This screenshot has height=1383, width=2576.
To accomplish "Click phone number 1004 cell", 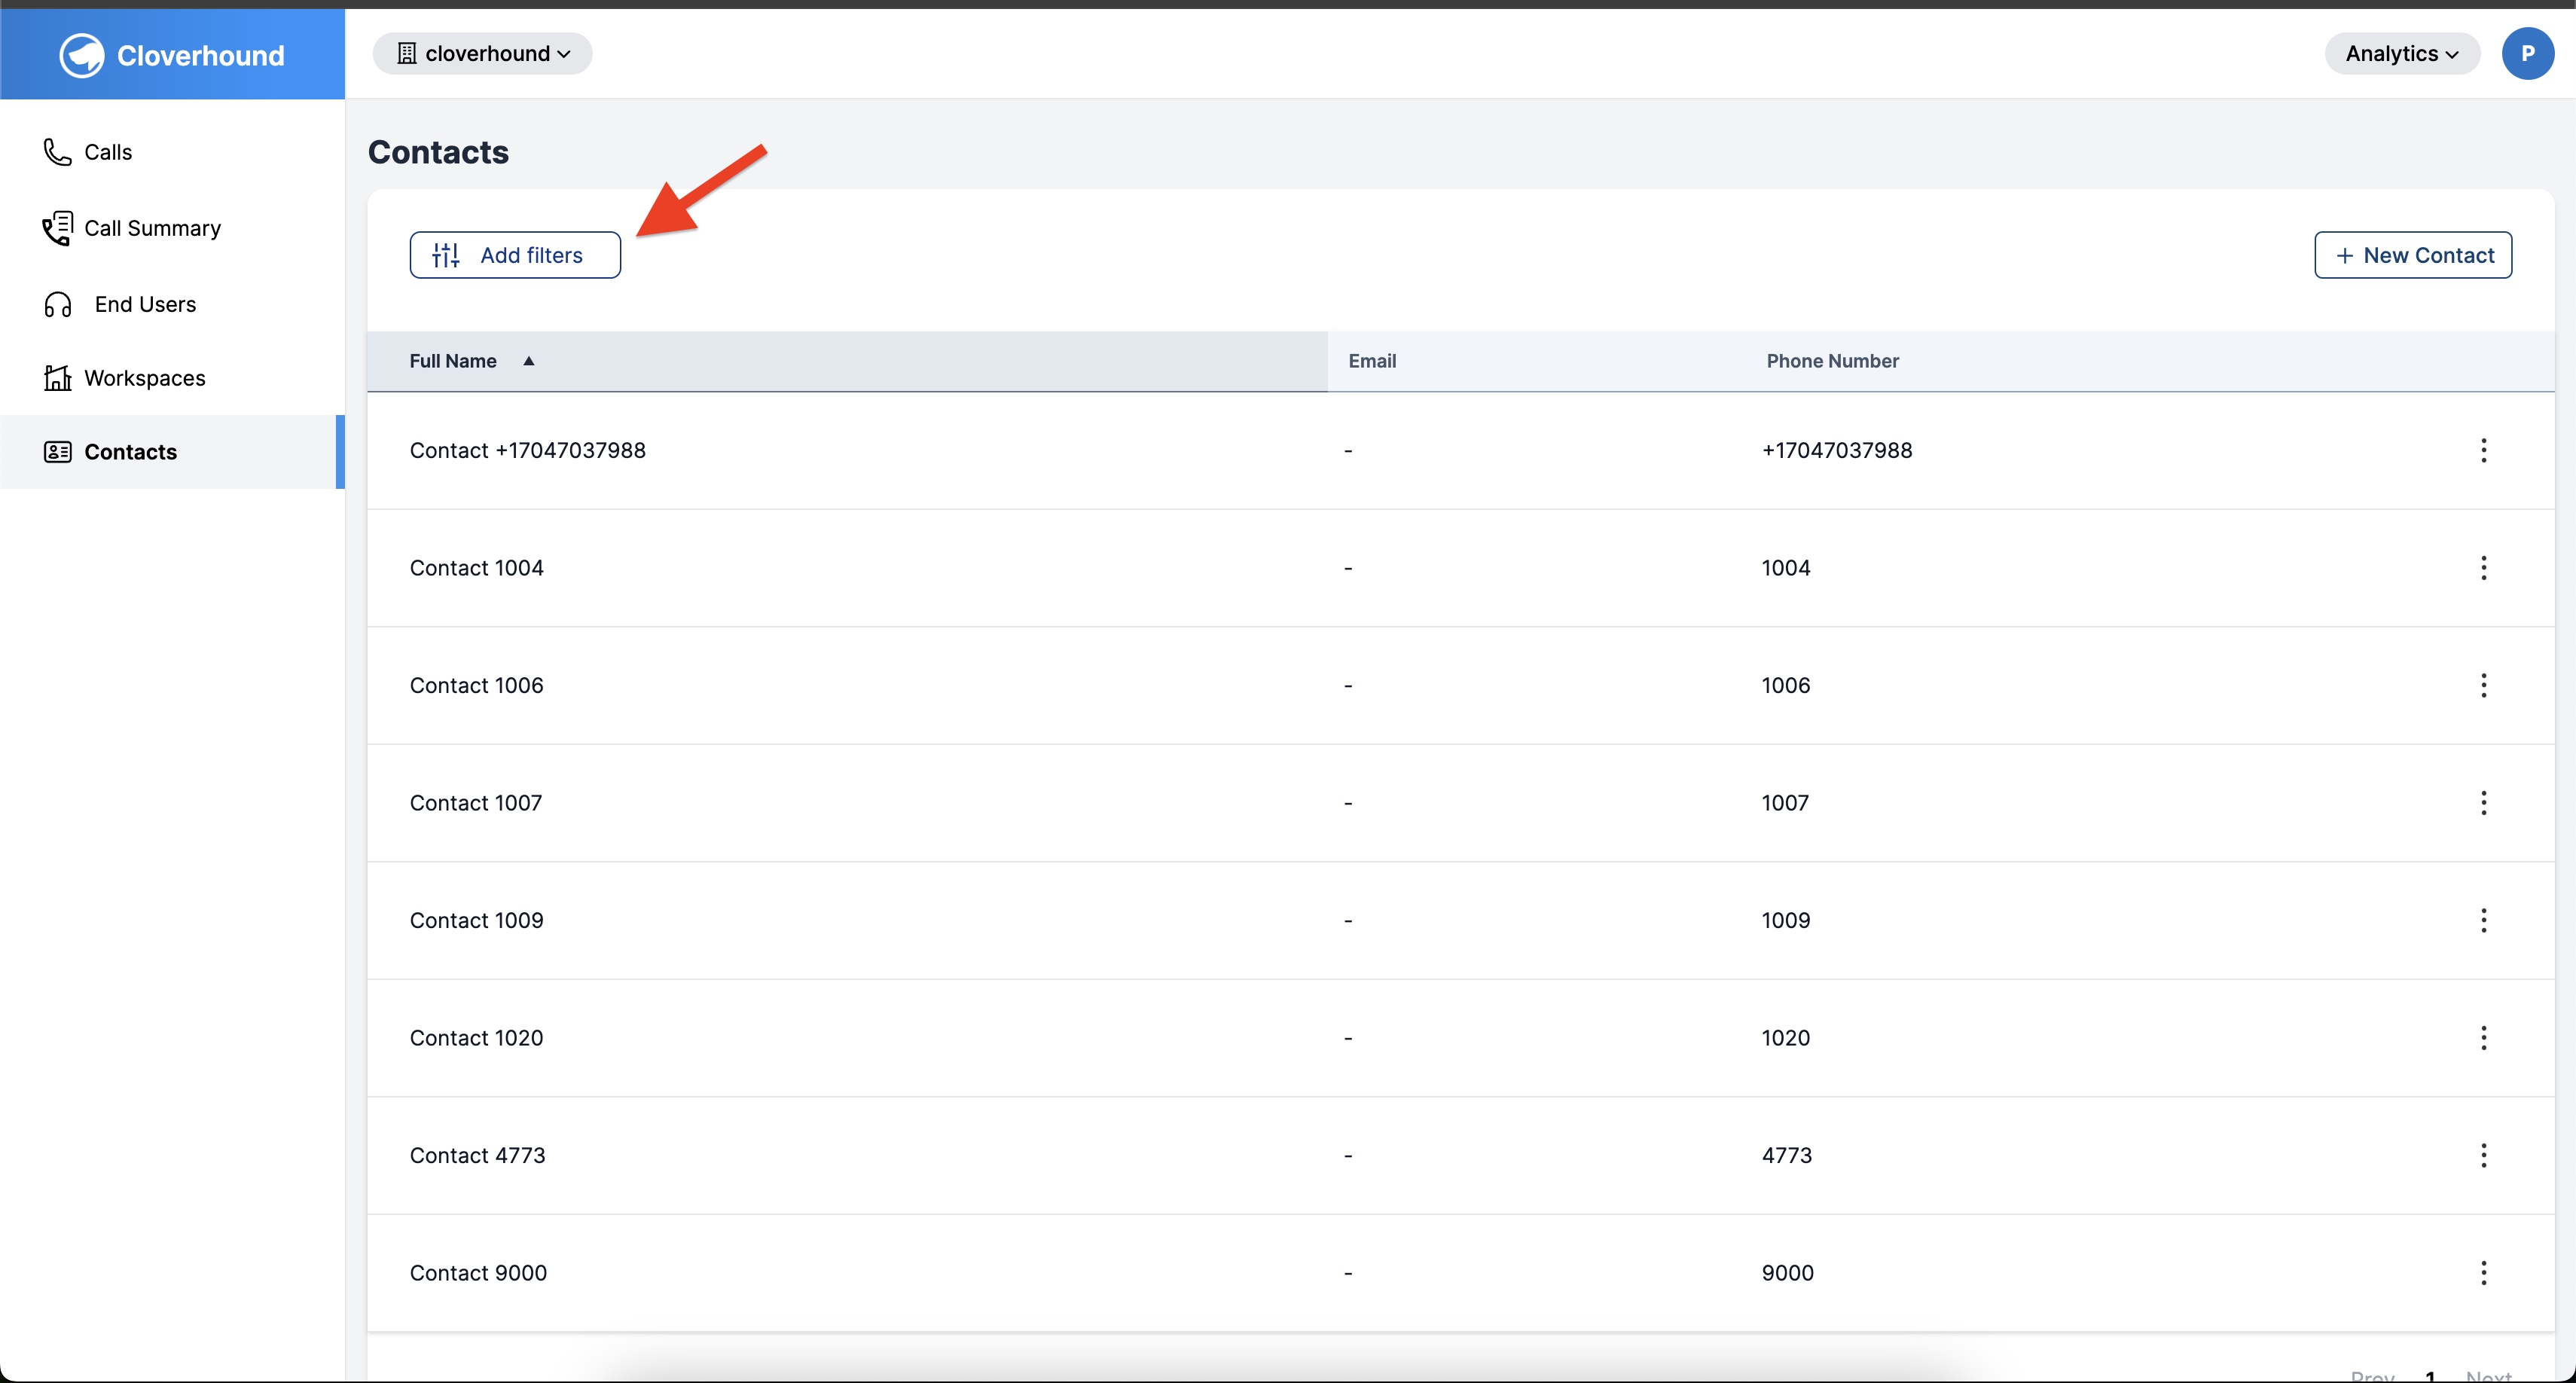I will pyautogui.click(x=1786, y=568).
